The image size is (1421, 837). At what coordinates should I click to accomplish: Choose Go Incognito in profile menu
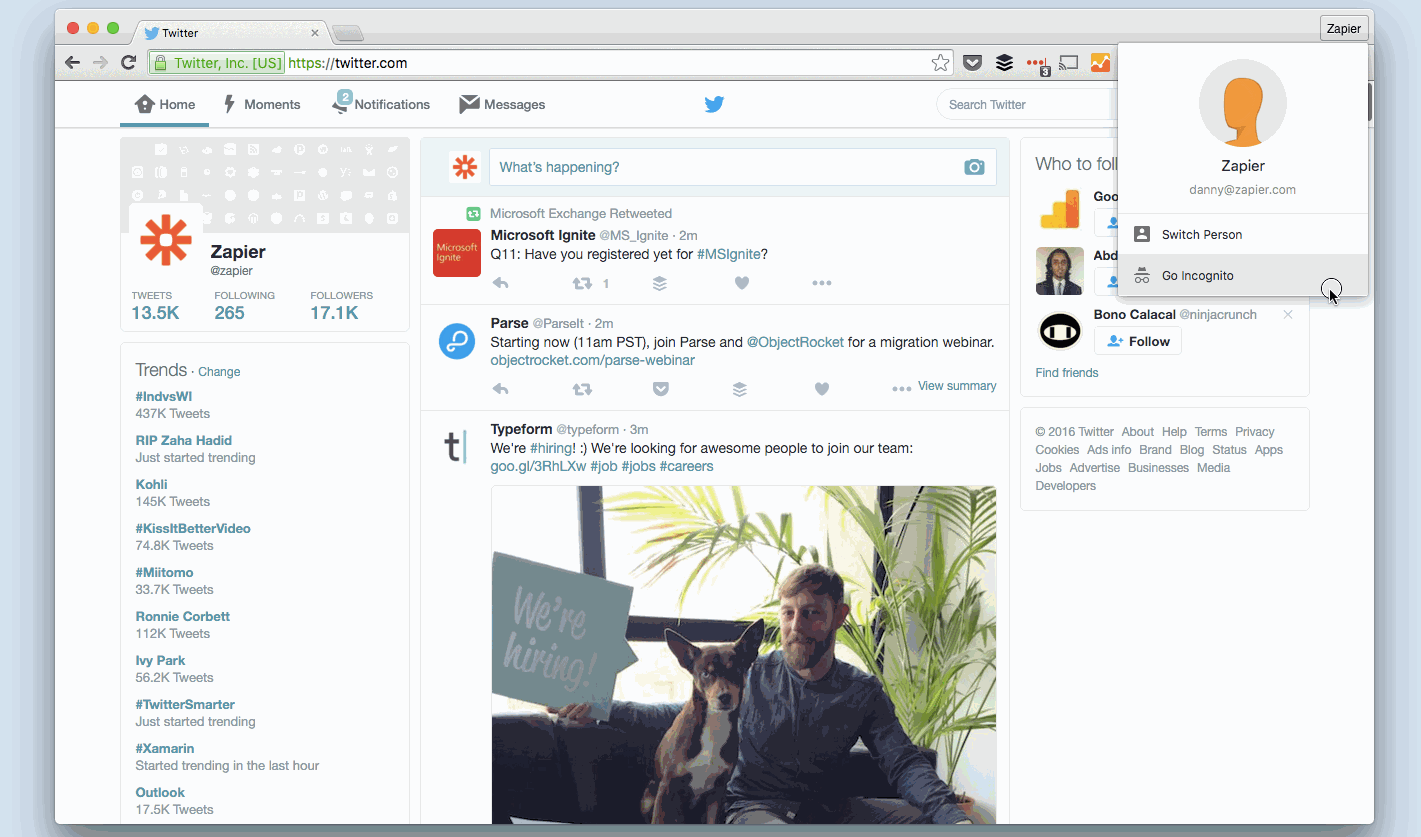point(1243,275)
